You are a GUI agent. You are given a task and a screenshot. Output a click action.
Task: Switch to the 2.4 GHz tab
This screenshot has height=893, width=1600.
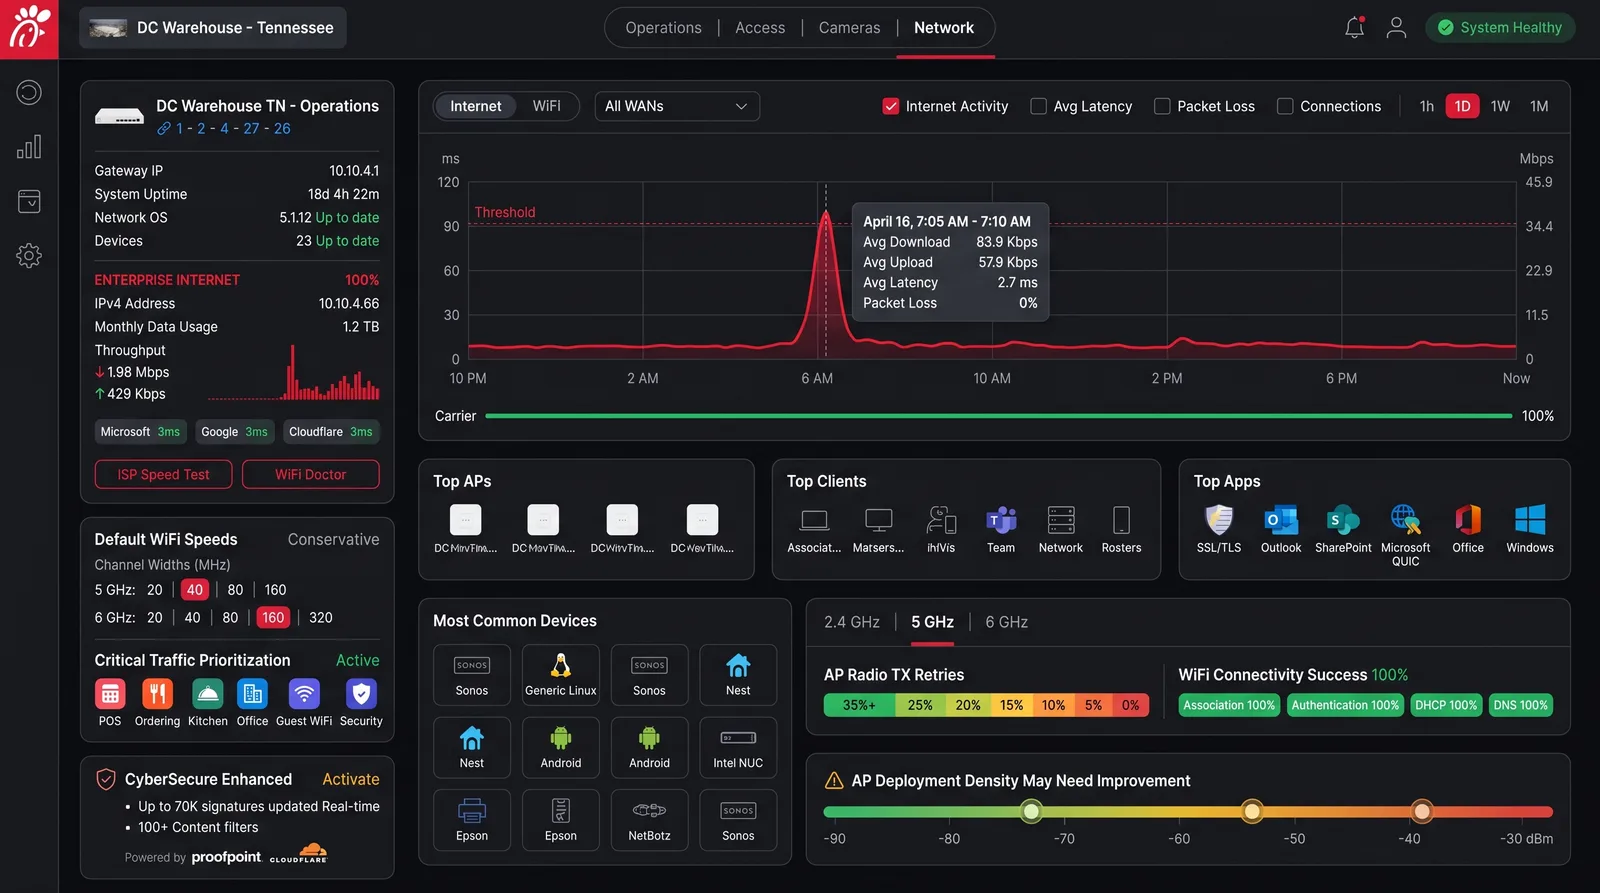coord(852,622)
